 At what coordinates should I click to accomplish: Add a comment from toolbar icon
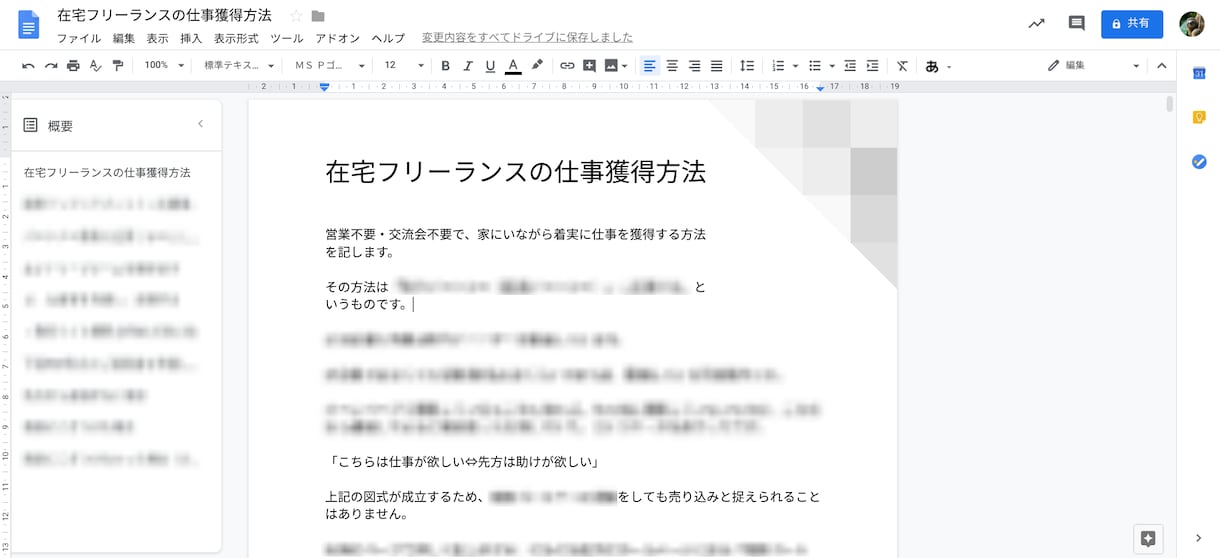589,66
